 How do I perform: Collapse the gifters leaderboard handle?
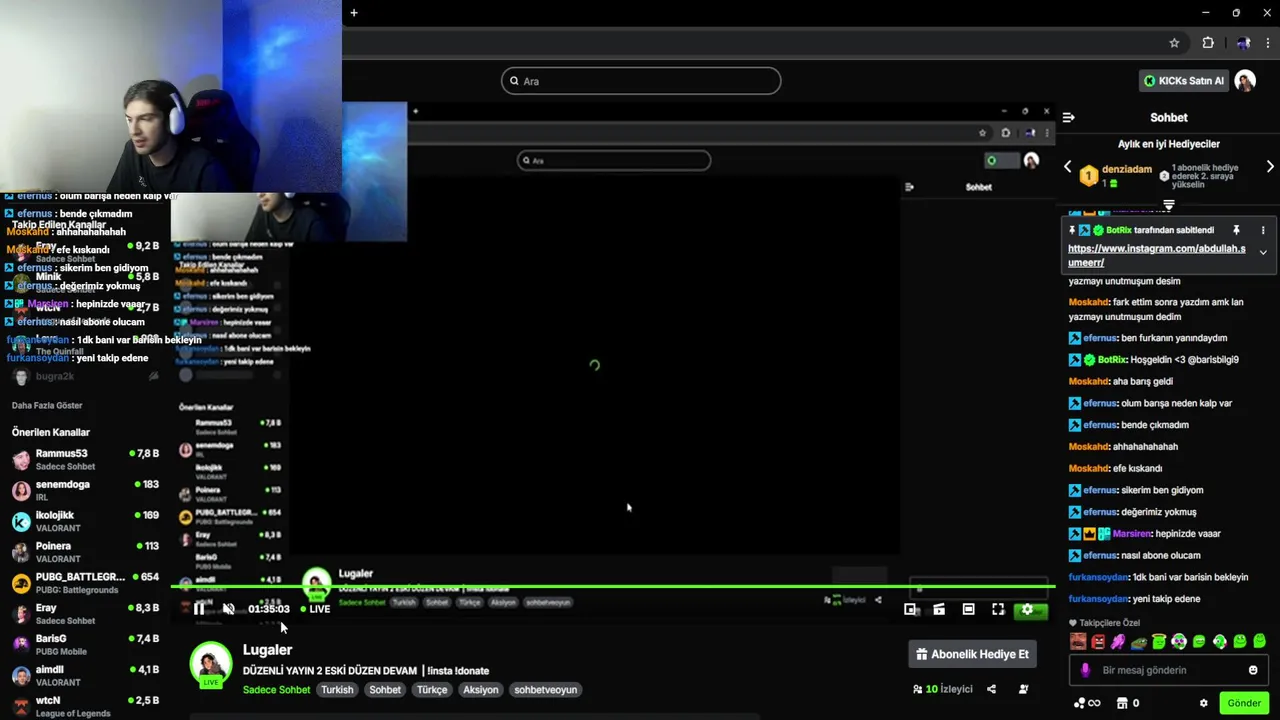1168,205
